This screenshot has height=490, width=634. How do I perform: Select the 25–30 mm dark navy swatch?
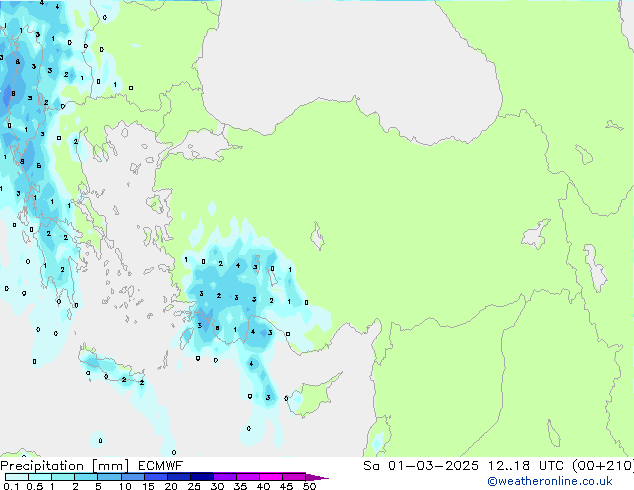(202, 477)
